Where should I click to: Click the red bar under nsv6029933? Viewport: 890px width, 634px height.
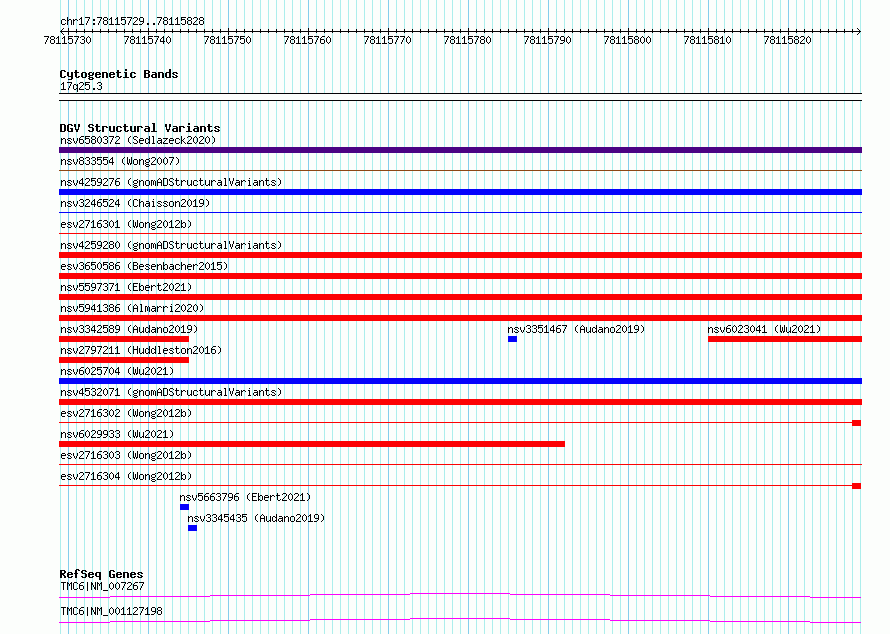pos(312,444)
